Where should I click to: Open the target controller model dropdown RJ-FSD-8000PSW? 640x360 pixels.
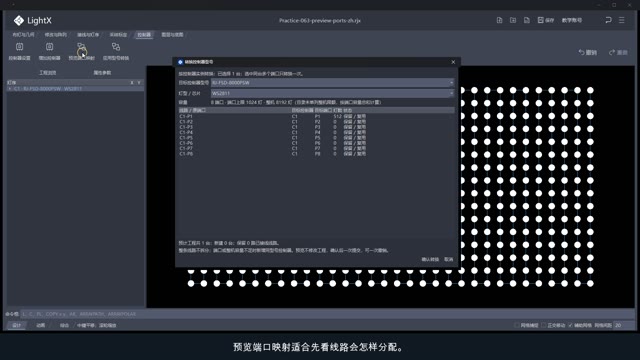(332, 83)
